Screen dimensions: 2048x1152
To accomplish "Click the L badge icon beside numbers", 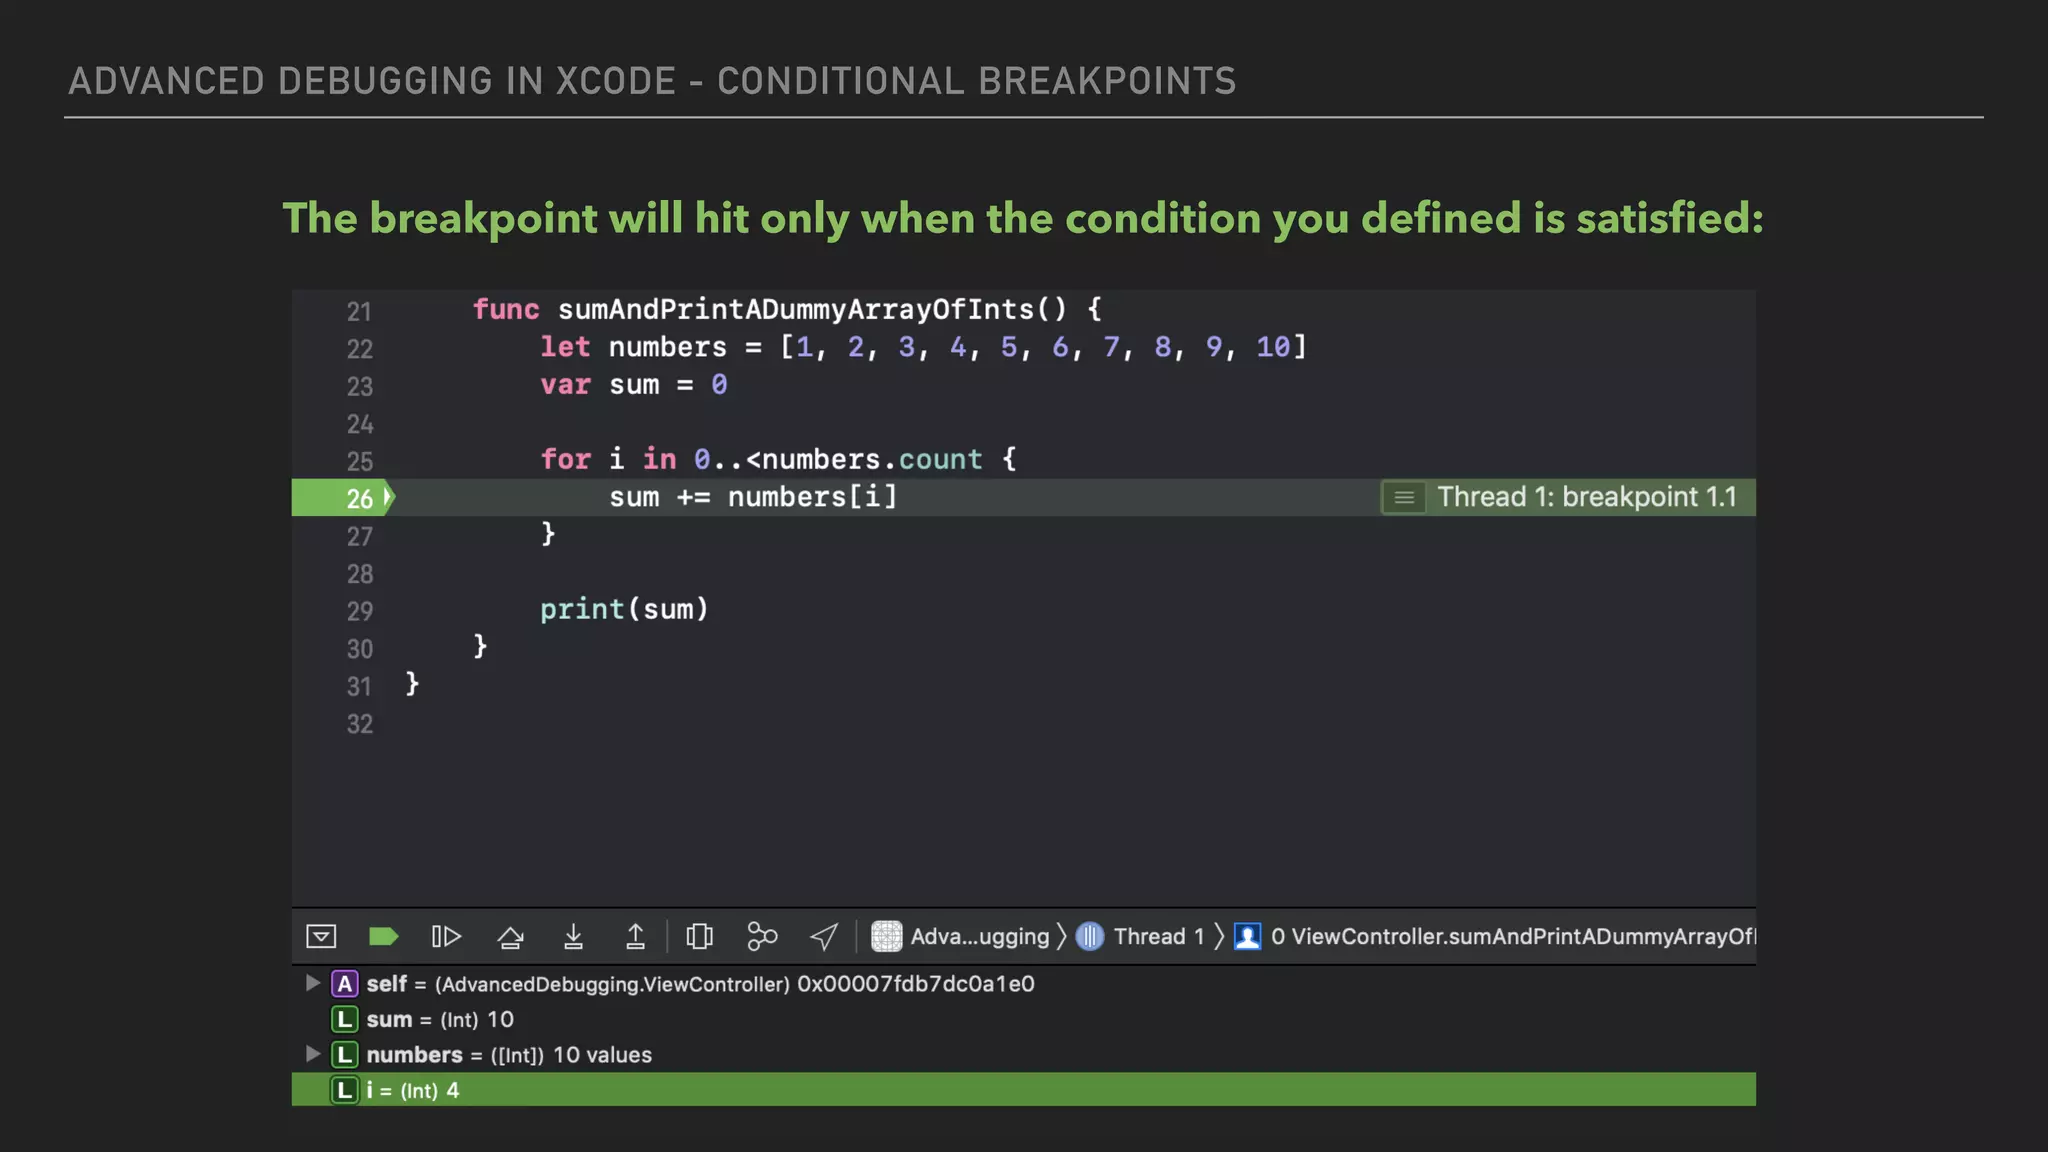I will point(345,1054).
